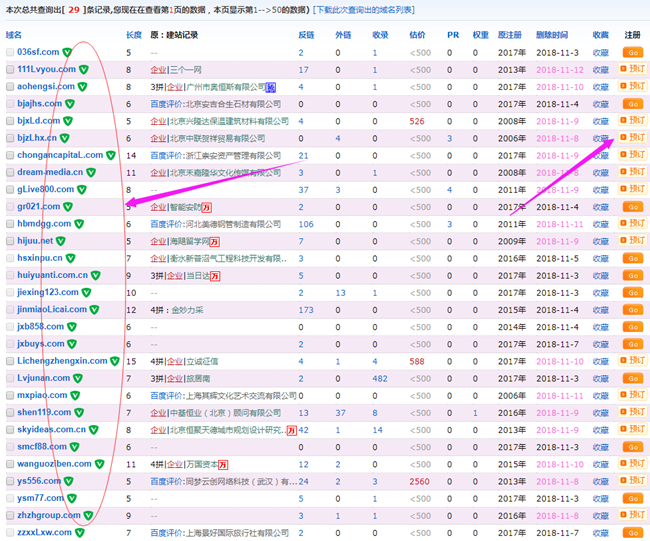The width and height of the screenshot is (650, 541).
Task: Sort by PR column header
Action: click(x=452, y=34)
